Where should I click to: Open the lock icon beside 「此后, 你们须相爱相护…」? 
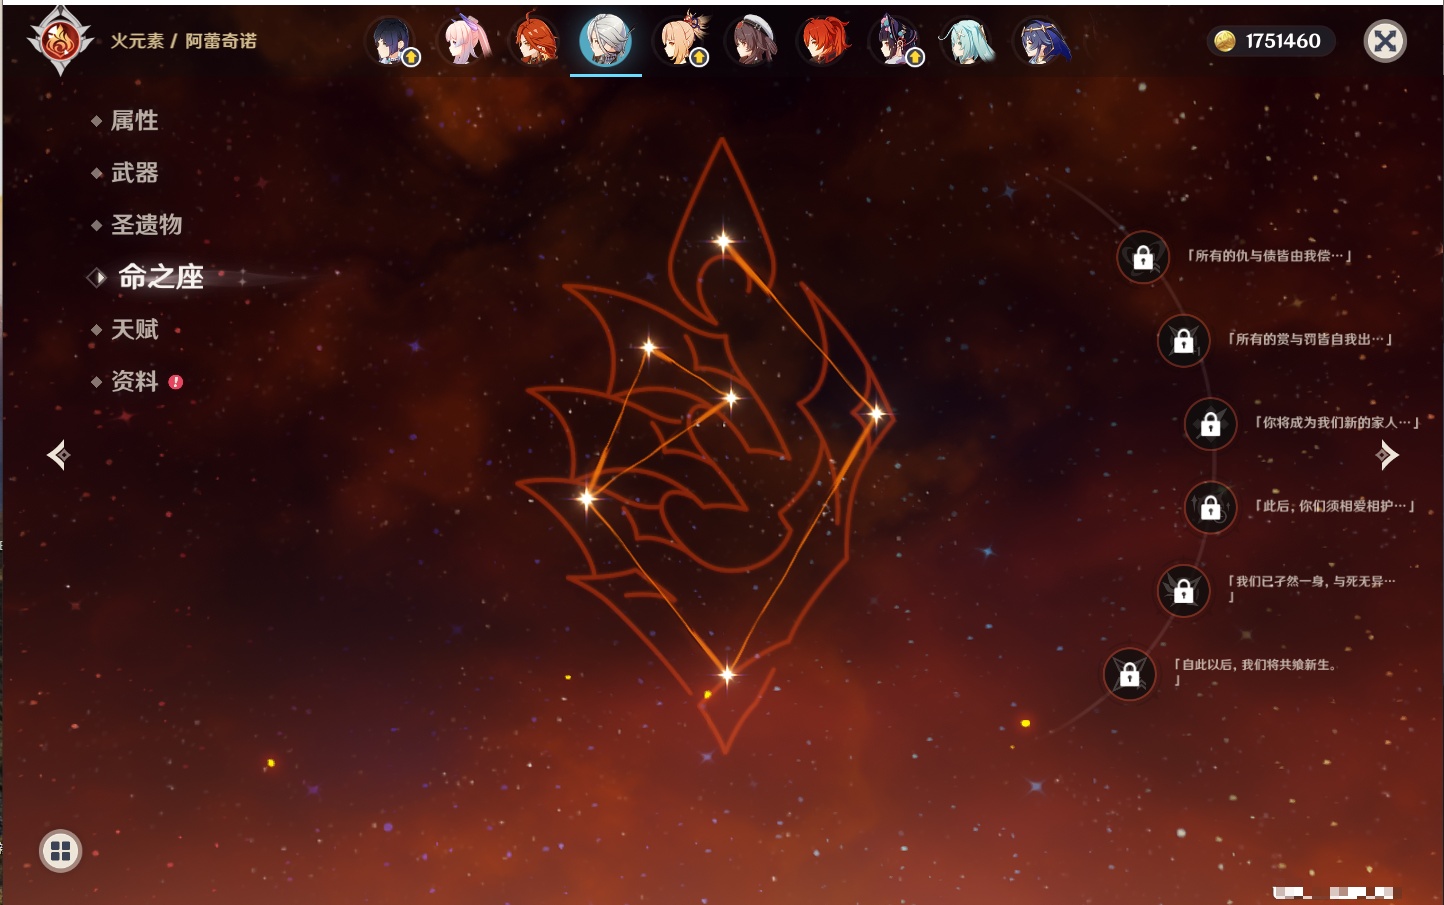[x=1210, y=507]
